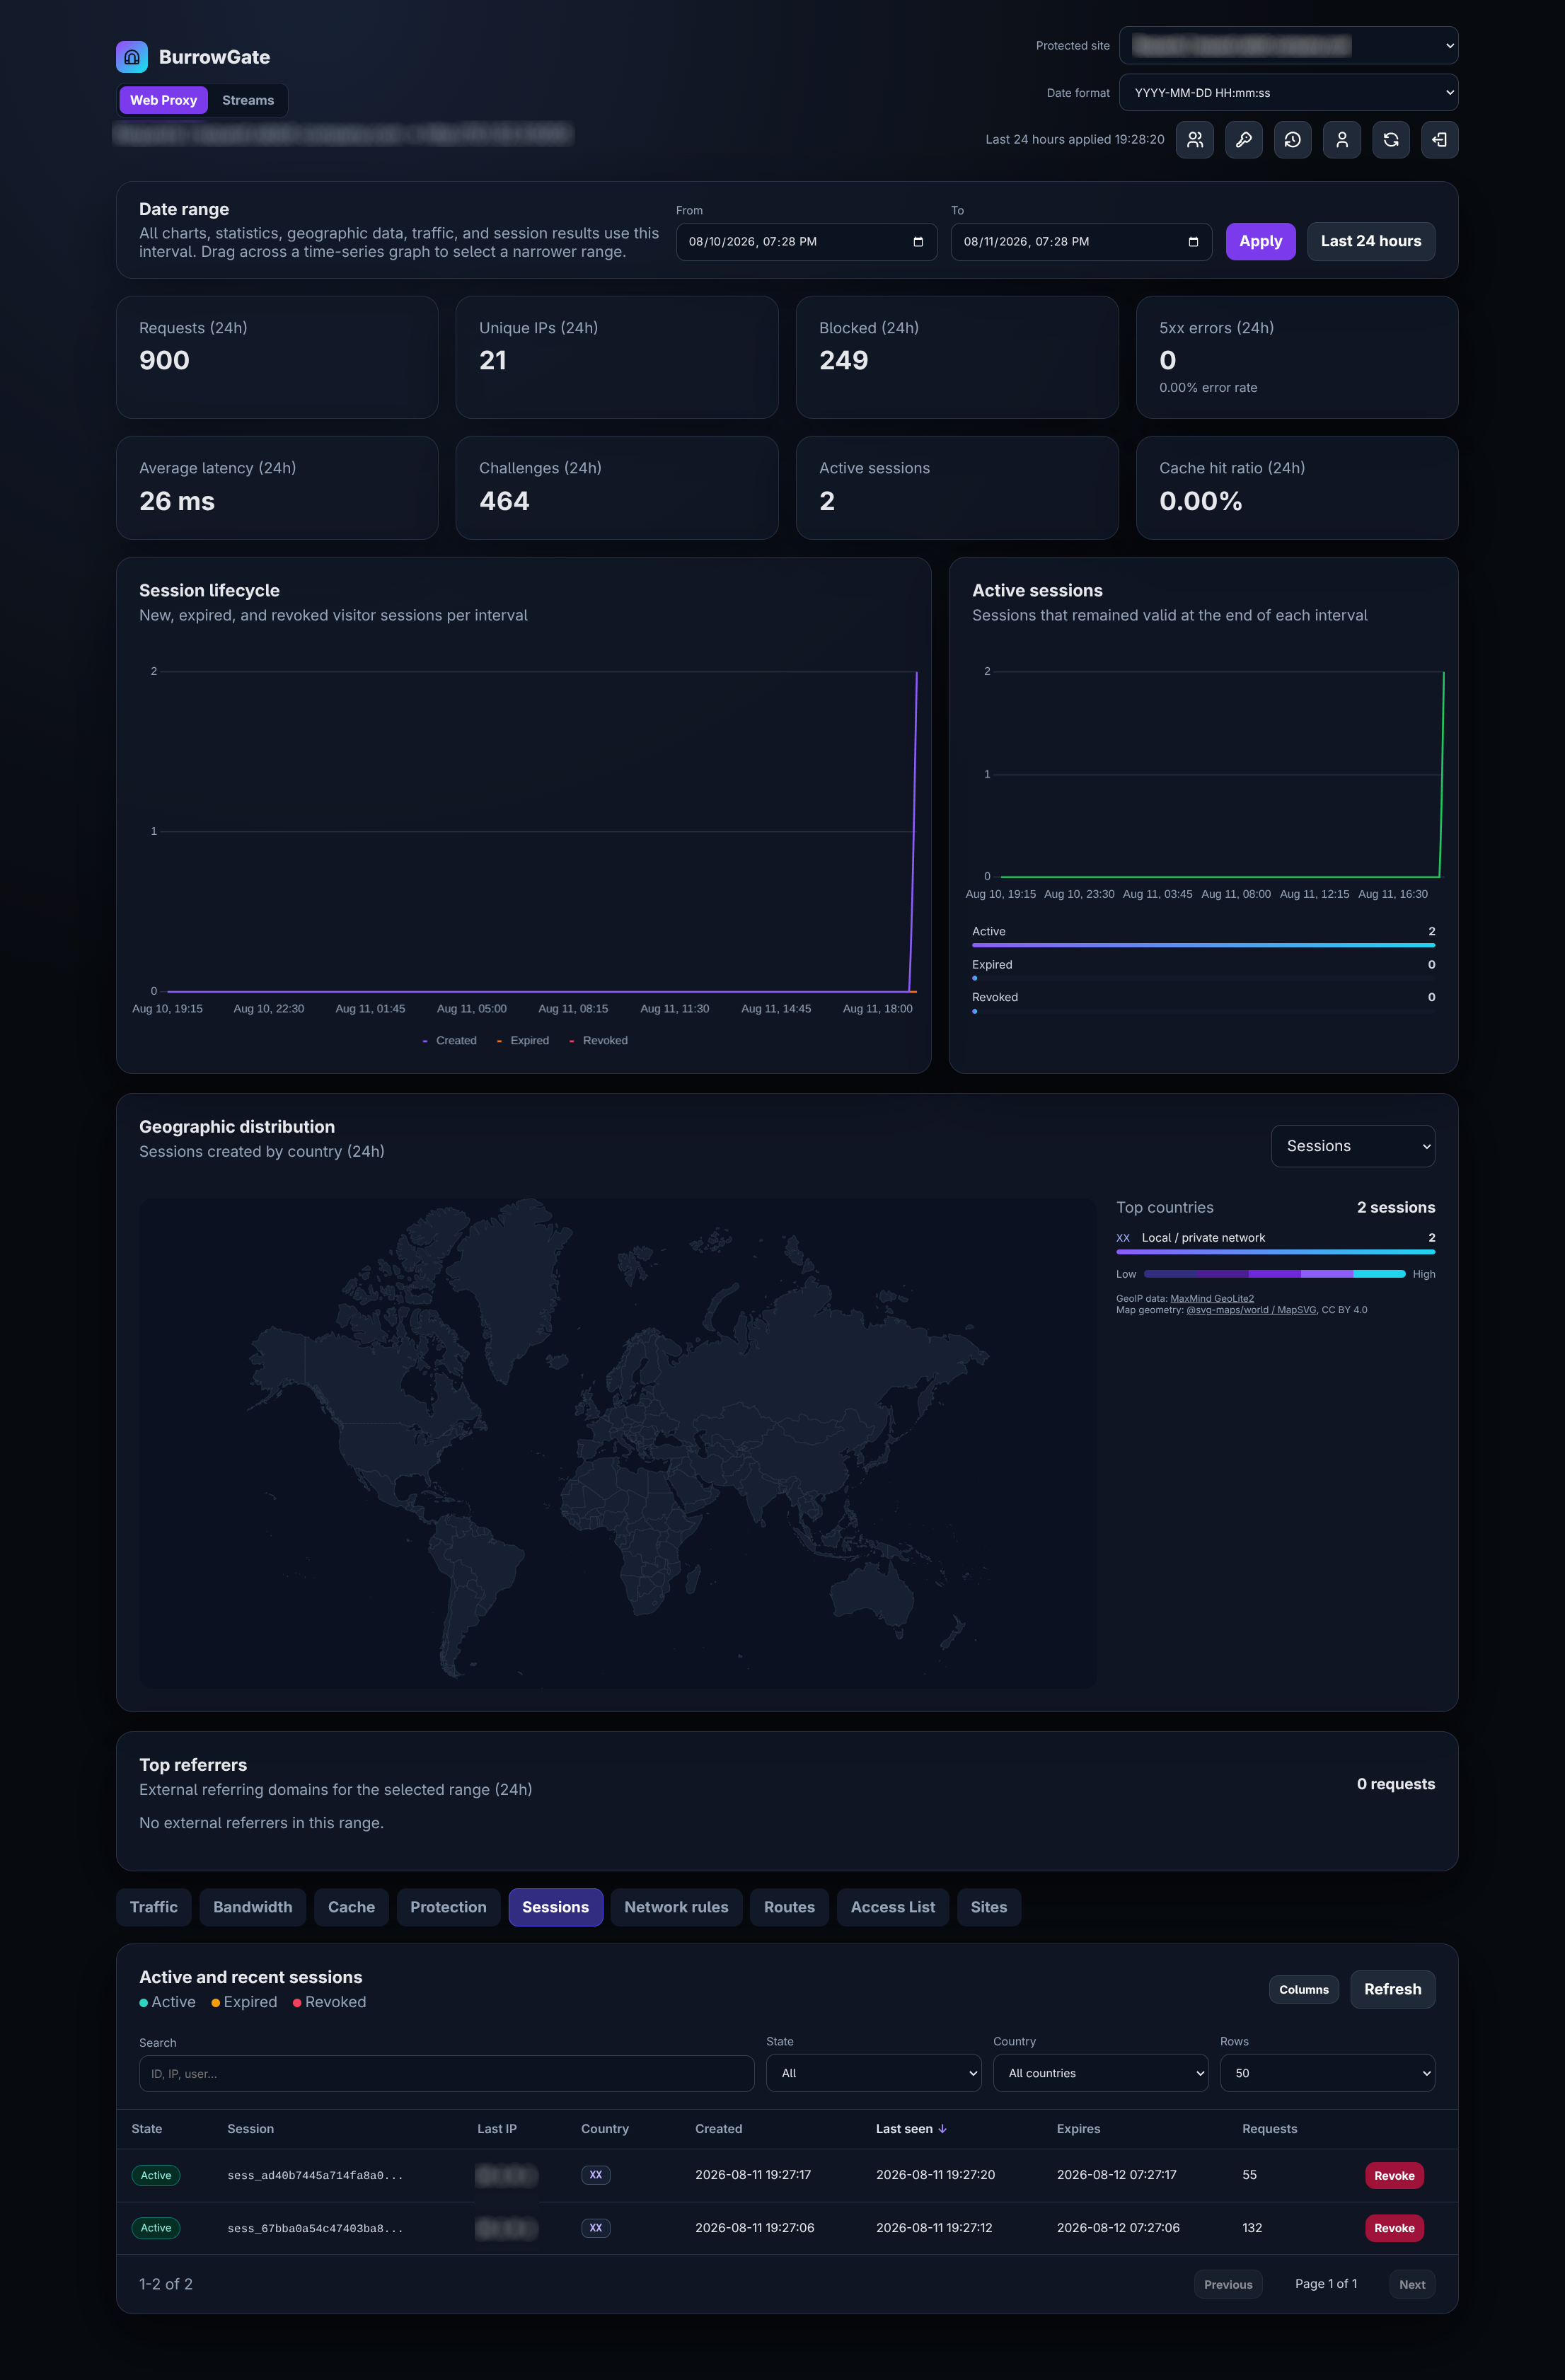Open the All countries filter dropdown
This screenshot has width=1565, height=2380.
[1100, 2073]
